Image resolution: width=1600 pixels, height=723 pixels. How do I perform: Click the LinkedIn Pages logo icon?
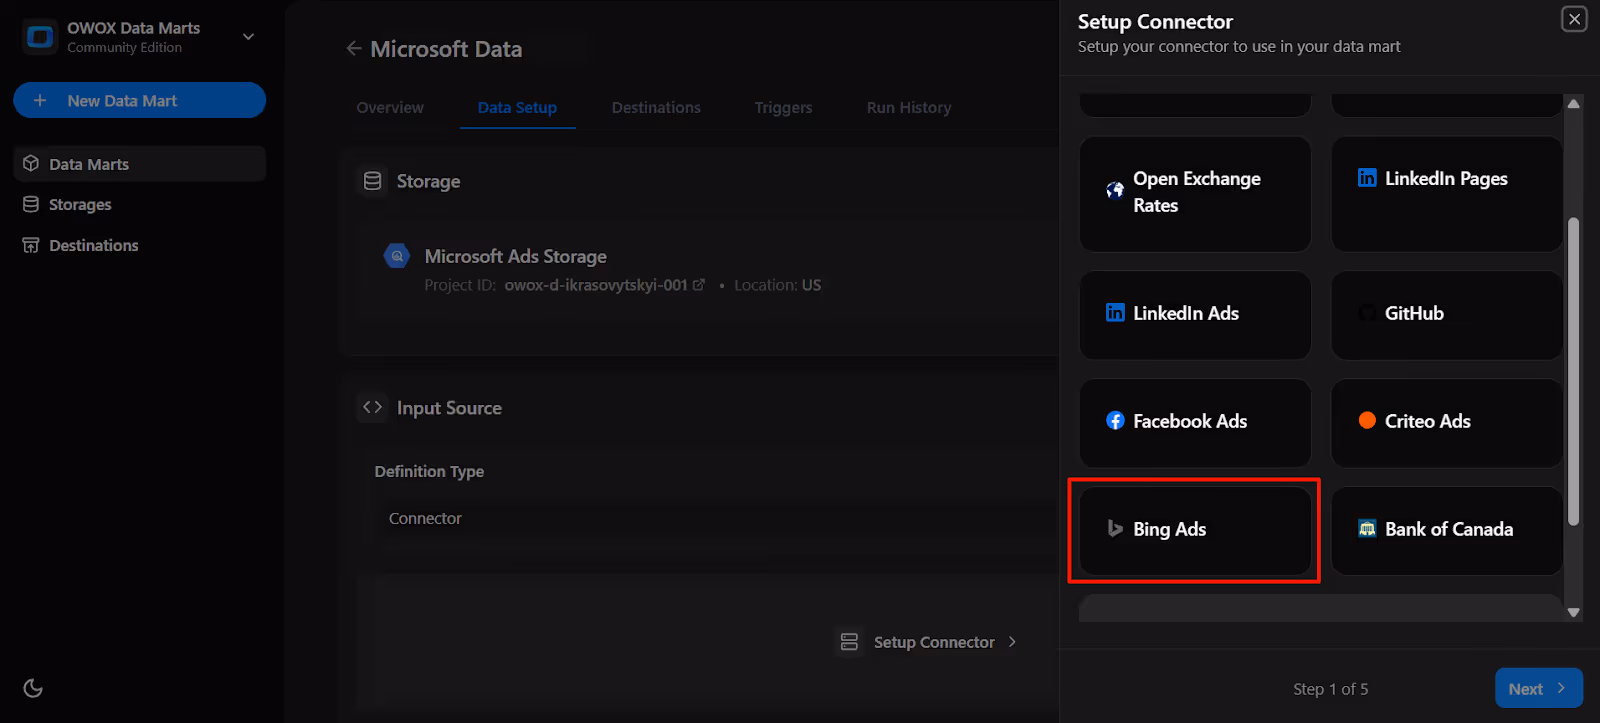pyautogui.click(x=1367, y=178)
